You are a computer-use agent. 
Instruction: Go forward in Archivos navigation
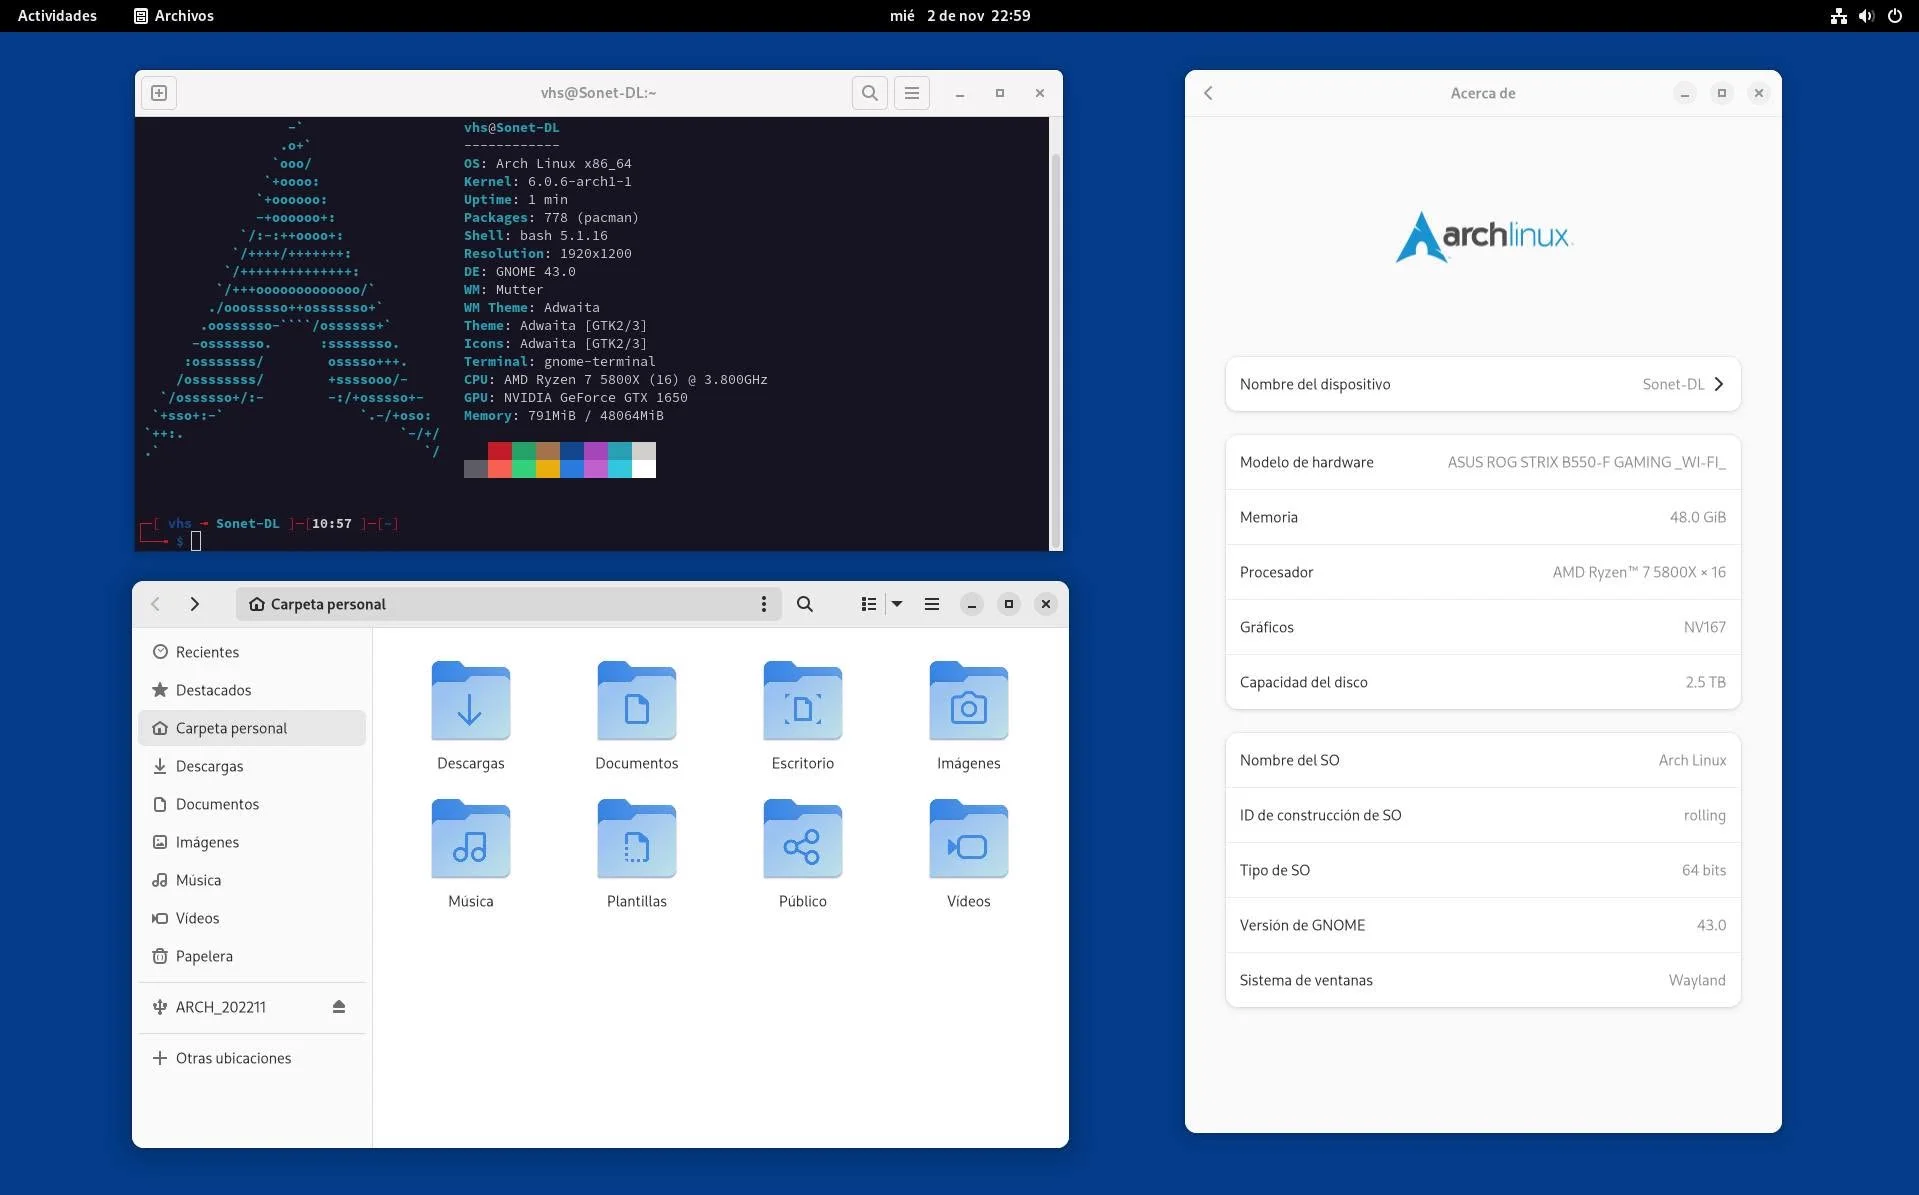pyautogui.click(x=195, y=604)
